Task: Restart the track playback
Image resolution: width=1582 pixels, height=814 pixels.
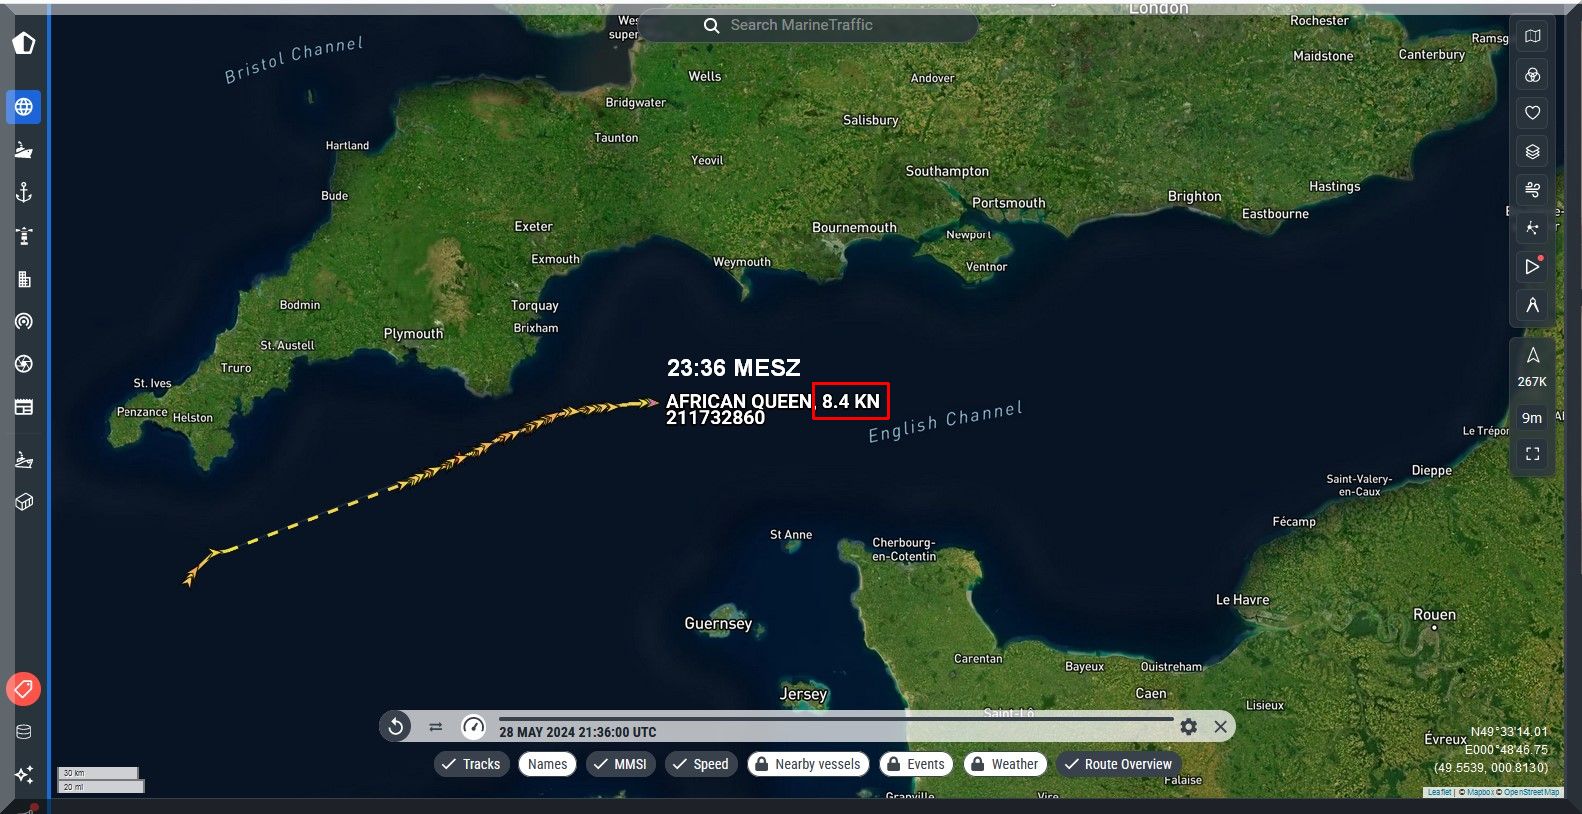Action: (396, 727)
